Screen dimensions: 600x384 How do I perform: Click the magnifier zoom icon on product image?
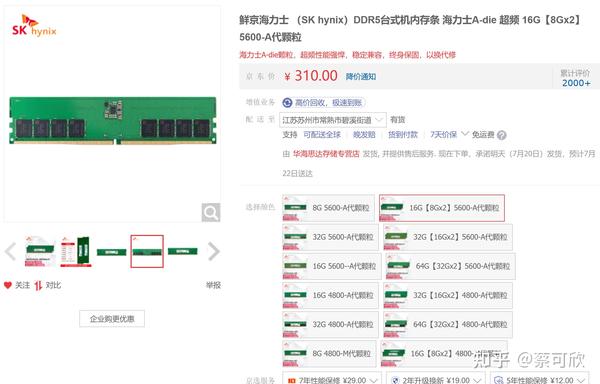[211, 212]
